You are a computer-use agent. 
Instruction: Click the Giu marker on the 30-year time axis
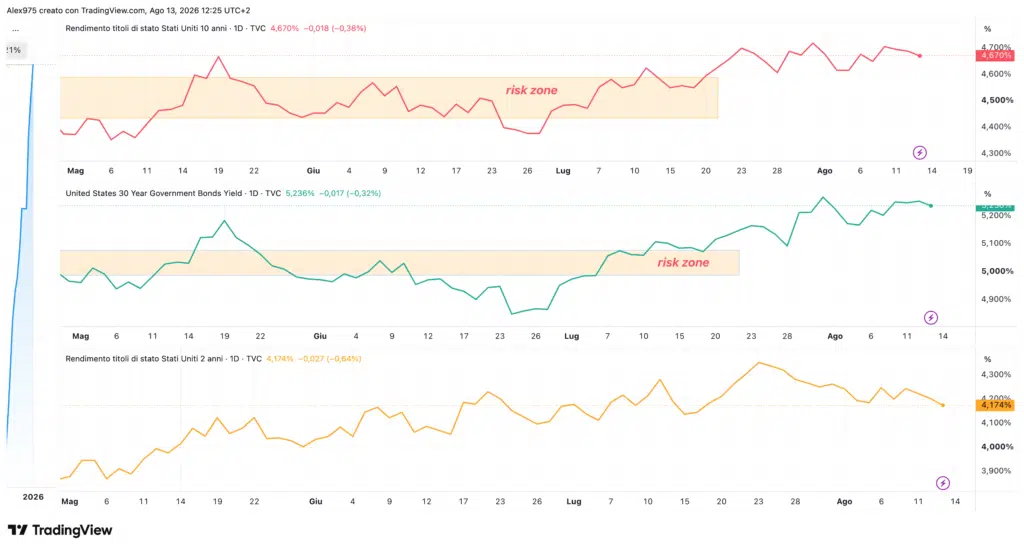tap(320, 336)
